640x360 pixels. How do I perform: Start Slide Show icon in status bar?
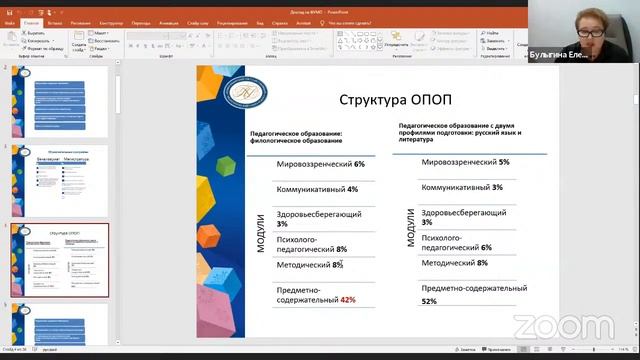click(x=563, y=349)
